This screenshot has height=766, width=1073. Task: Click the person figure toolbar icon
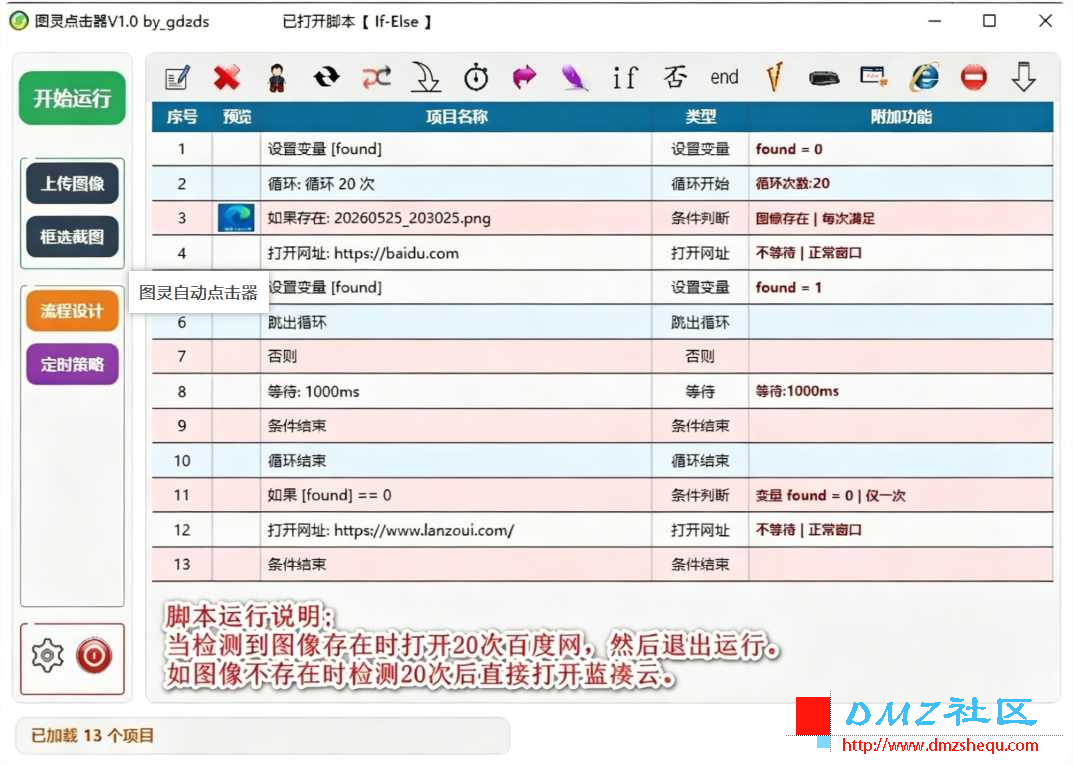(276, 77)
